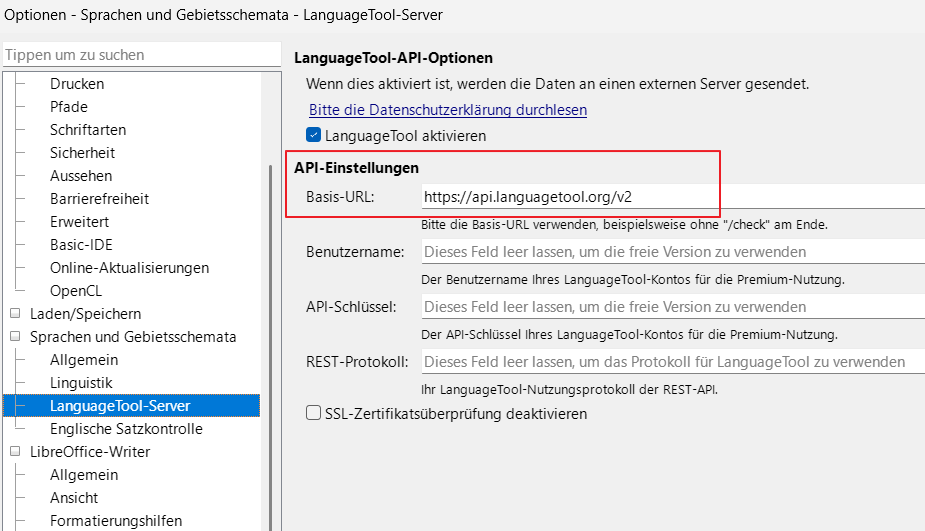Select the LanguageTool-Server tree entry
The width and height of the screenshot is (925, 531).
[120, 406]
